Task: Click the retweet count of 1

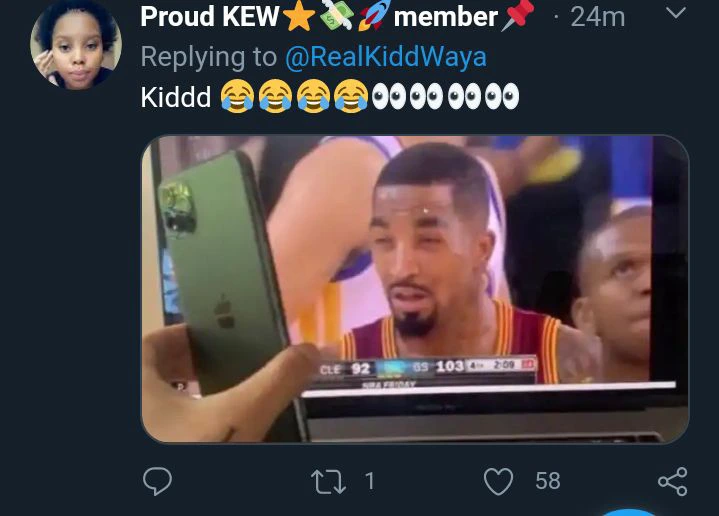Action: pyautogui.click(x=369, y=482)
